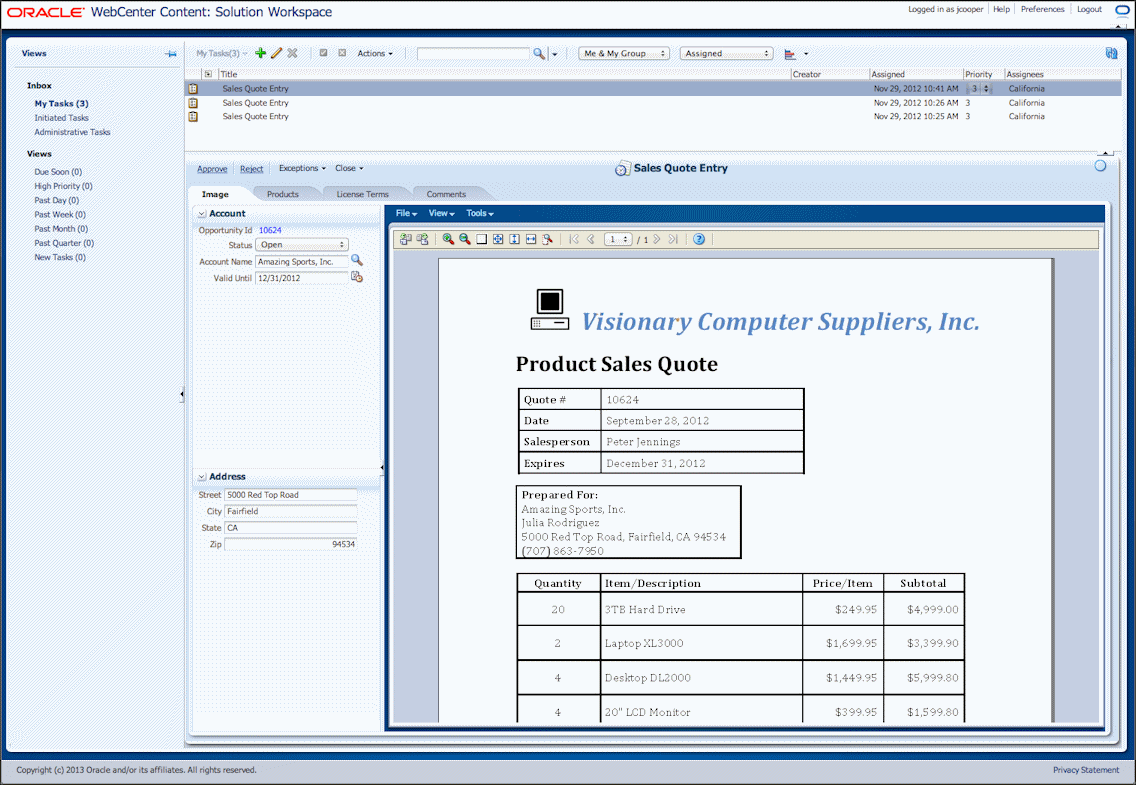
Task: Click the Street field with 5000 Red Top Road
Action: 291,495
